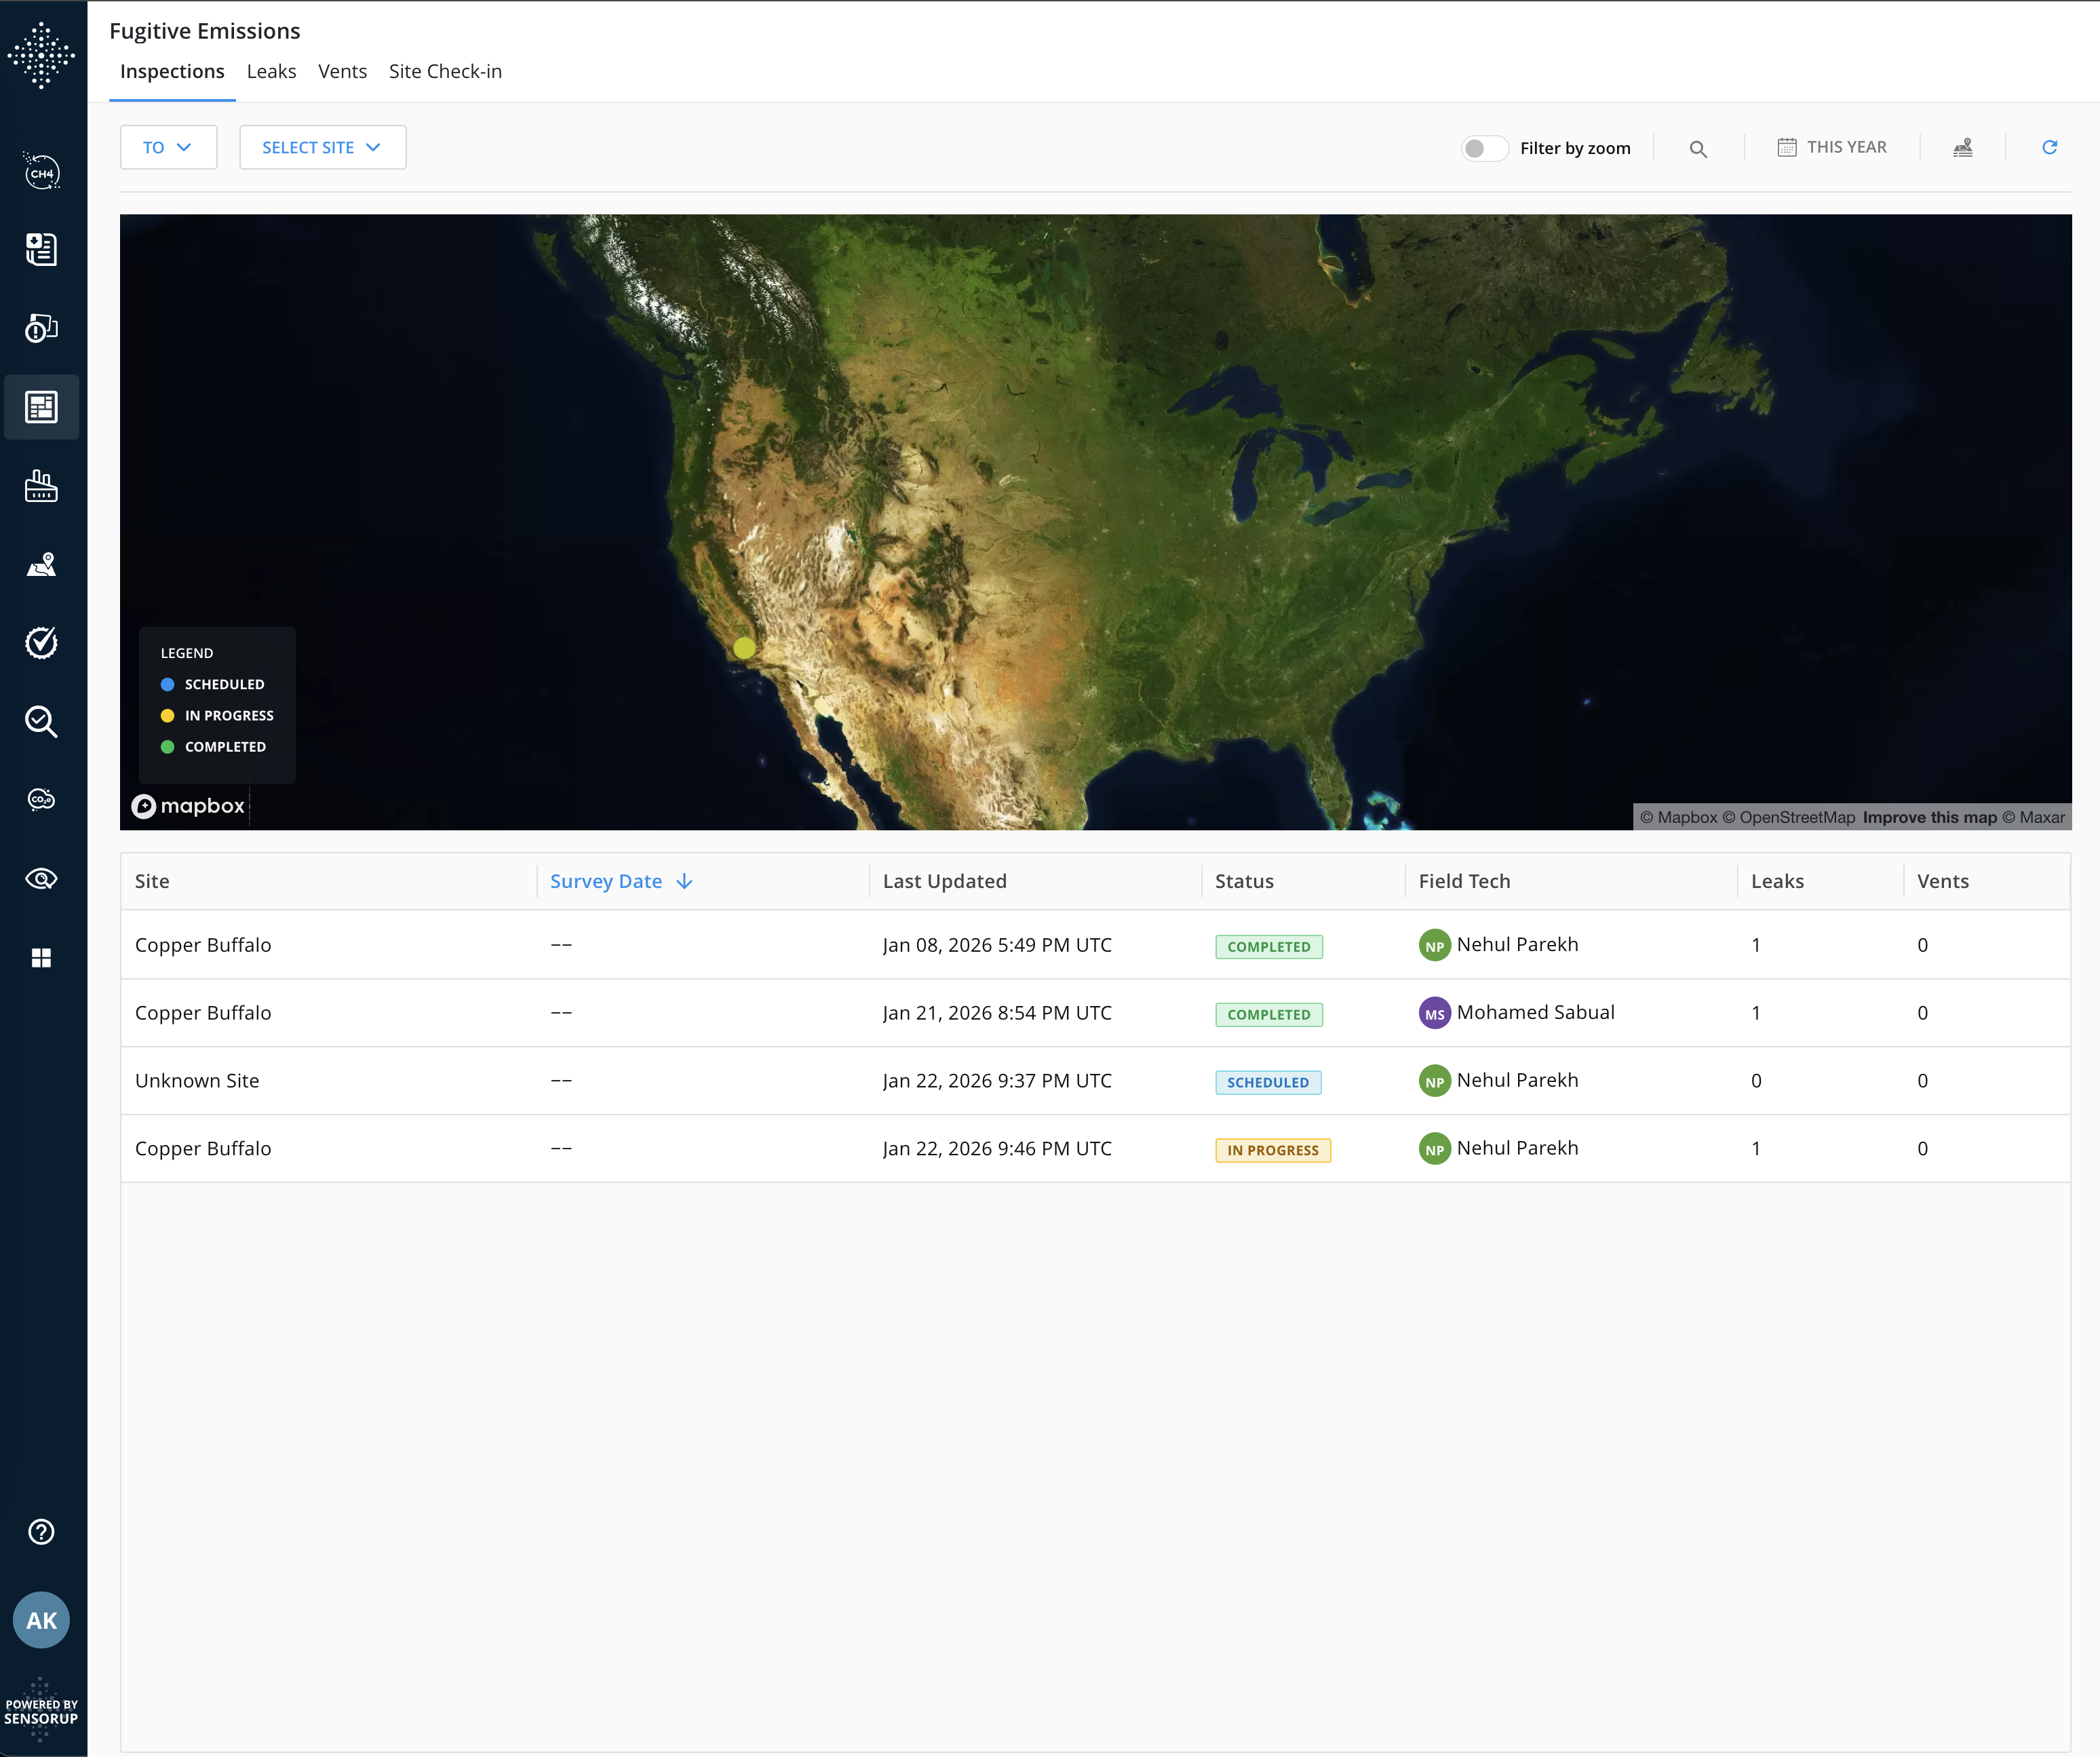The height and width of the screenshot is (1757, 2100).
Task: Open the CO2e cloud sidebar icon
Action: pyautogui.click(x=41, y=800)
